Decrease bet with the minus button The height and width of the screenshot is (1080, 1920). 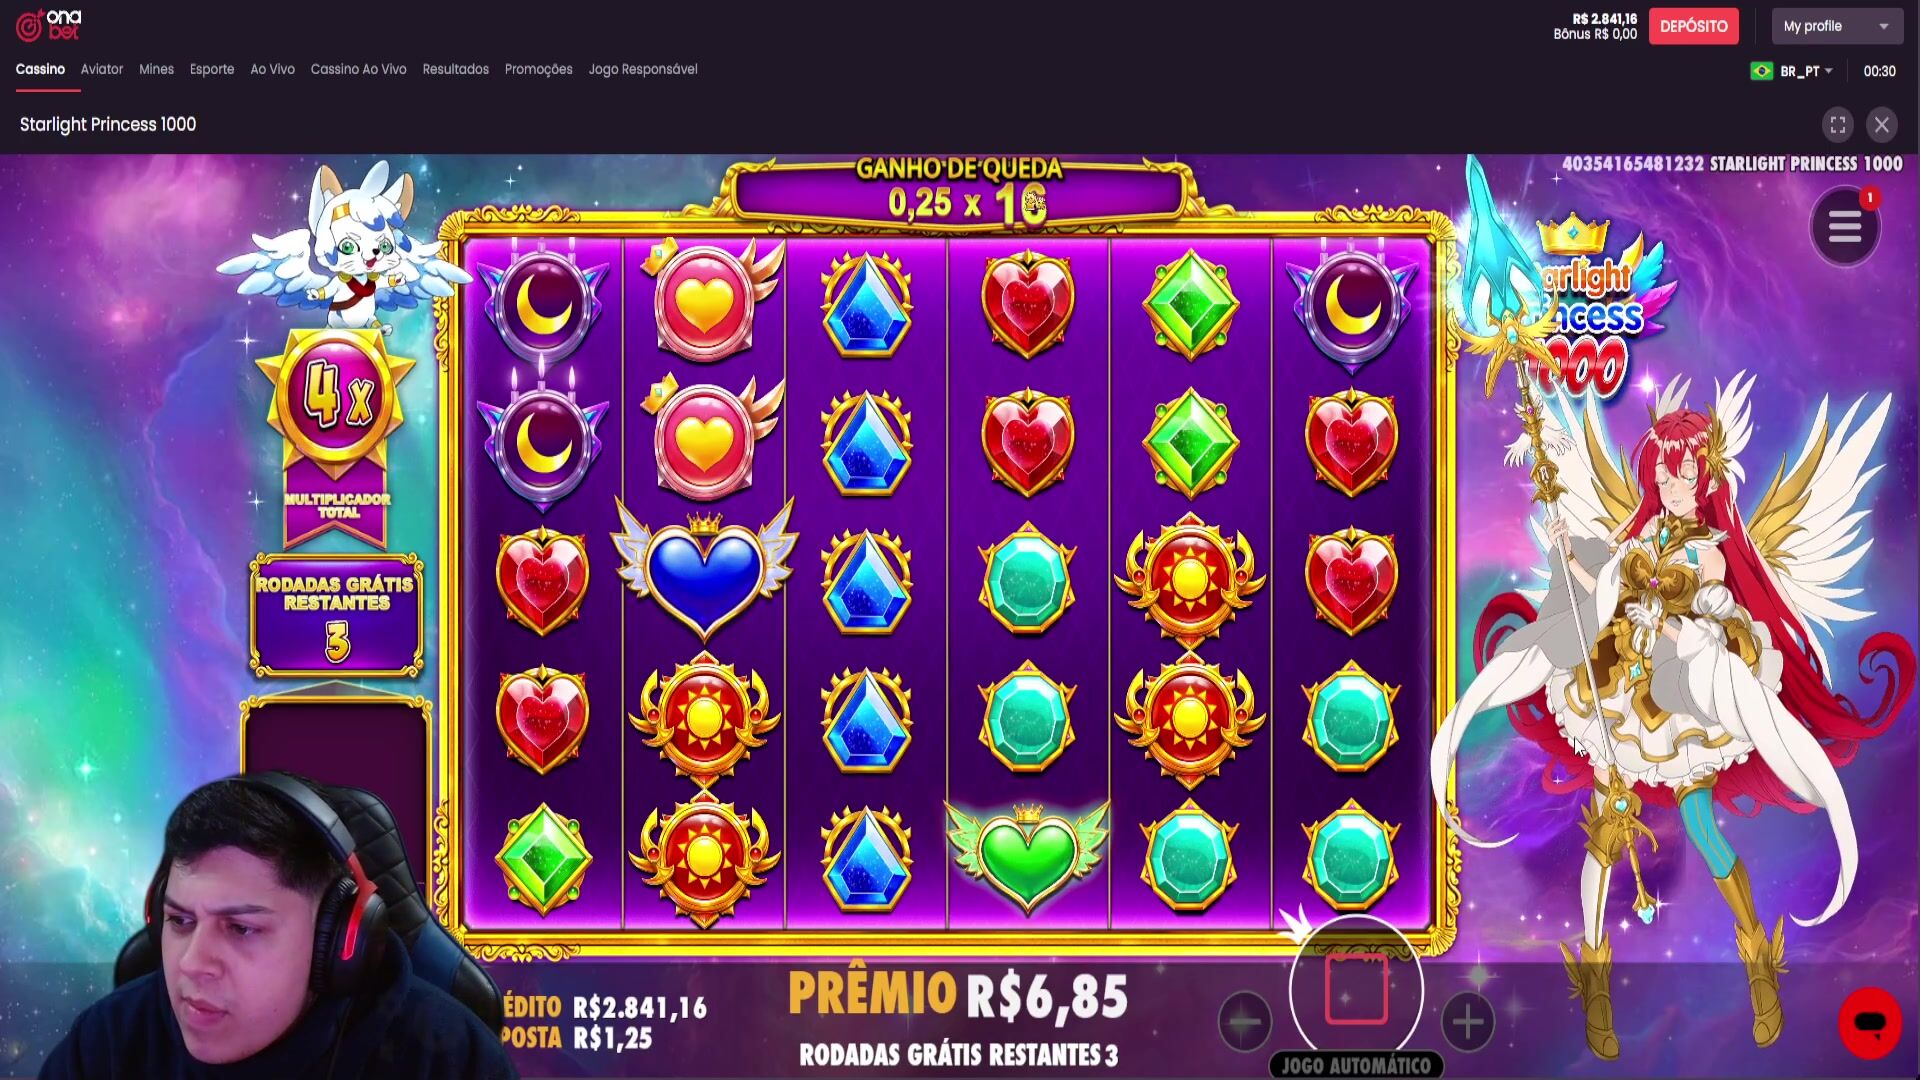point(1245,1022)
